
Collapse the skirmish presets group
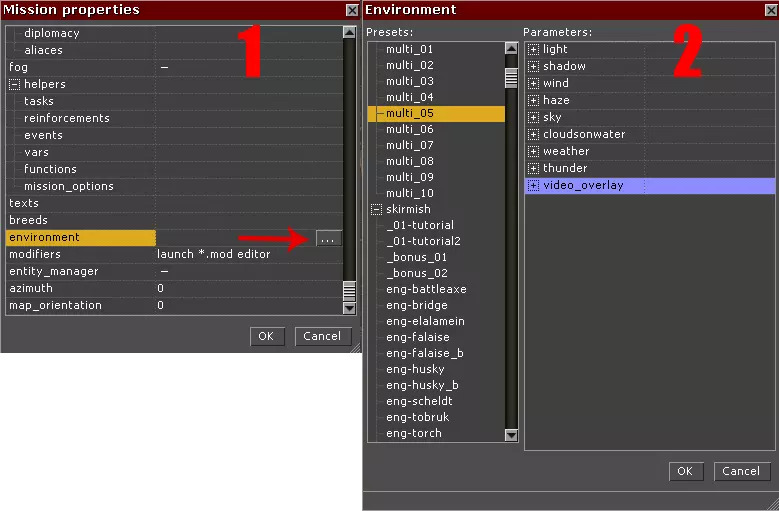376,209
